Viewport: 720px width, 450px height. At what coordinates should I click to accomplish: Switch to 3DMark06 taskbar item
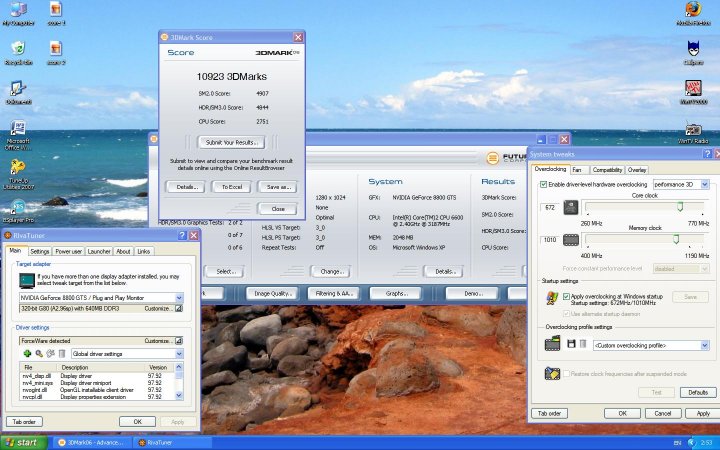pyautogui.click(x=91, y=443)
